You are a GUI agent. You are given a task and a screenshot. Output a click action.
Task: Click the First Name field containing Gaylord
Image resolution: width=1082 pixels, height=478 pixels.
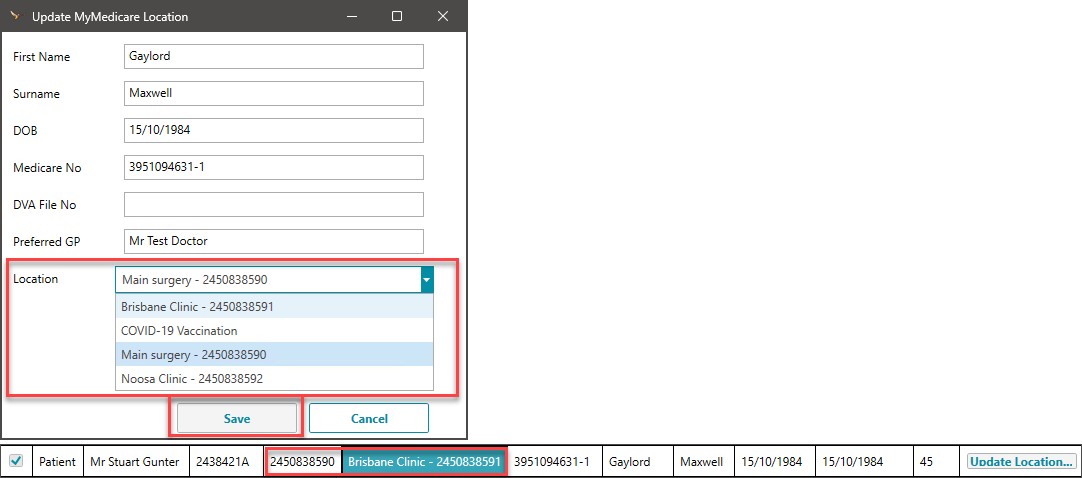273,56
